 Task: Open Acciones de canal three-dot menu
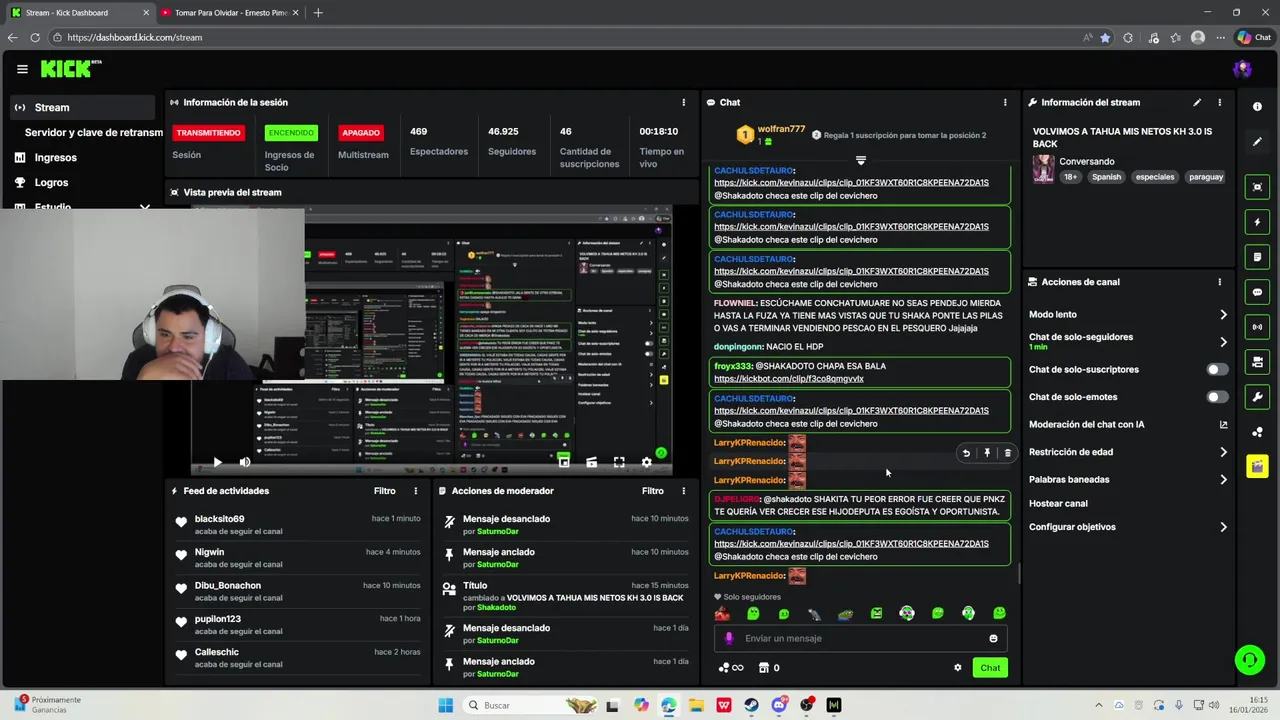click(x=1219, y=282)
